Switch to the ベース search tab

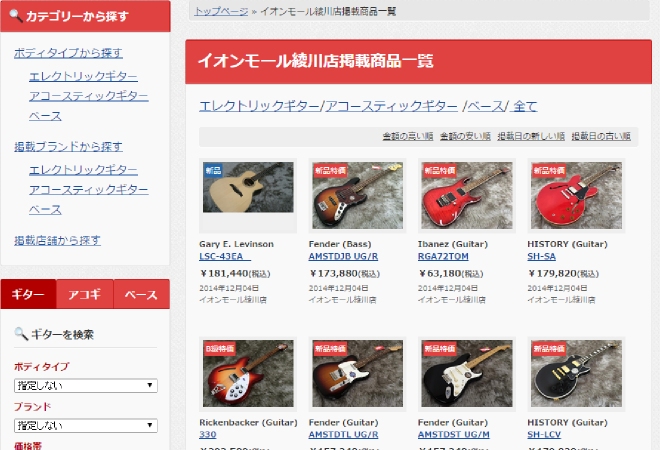tap(141, 294)
